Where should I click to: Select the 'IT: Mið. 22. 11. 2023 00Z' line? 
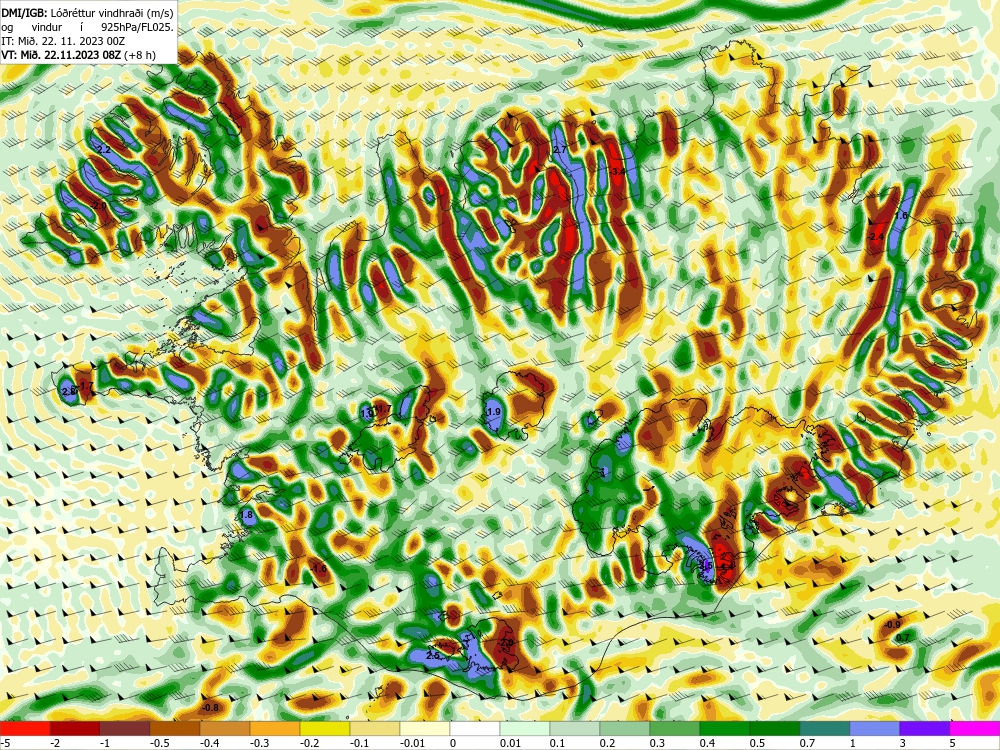63,41
